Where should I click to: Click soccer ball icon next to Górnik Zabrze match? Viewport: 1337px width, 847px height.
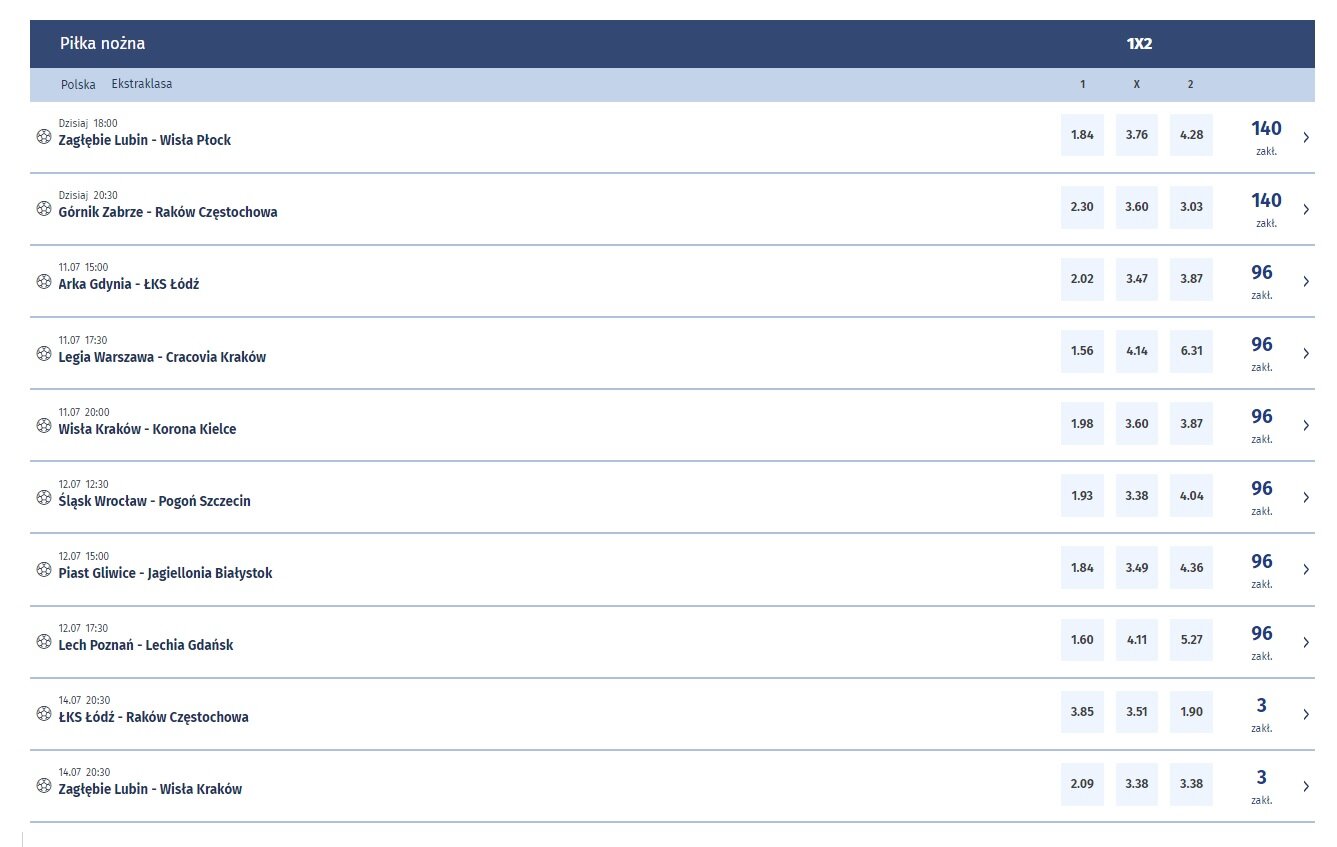(44, 209)
